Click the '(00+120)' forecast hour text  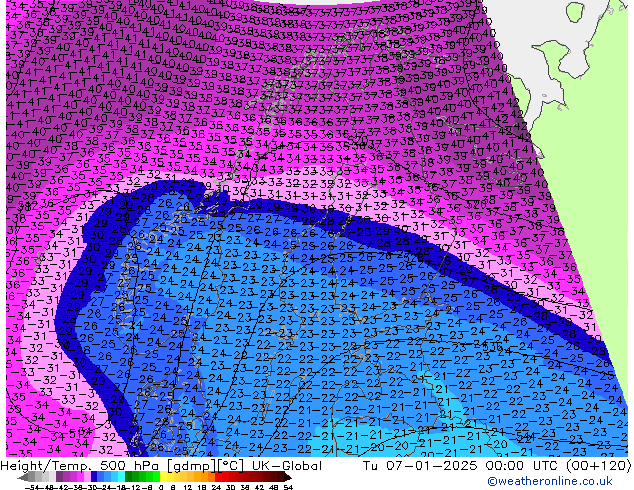599,466
